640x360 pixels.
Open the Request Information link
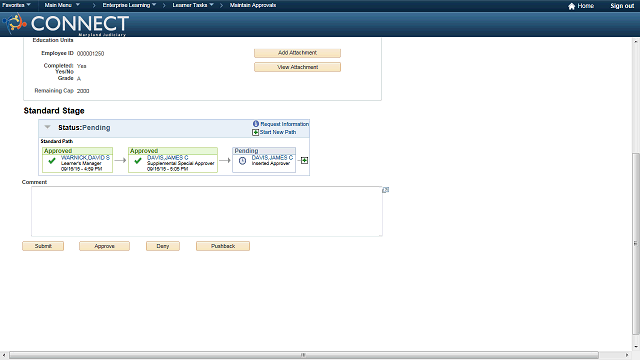[x=284, y=124]
